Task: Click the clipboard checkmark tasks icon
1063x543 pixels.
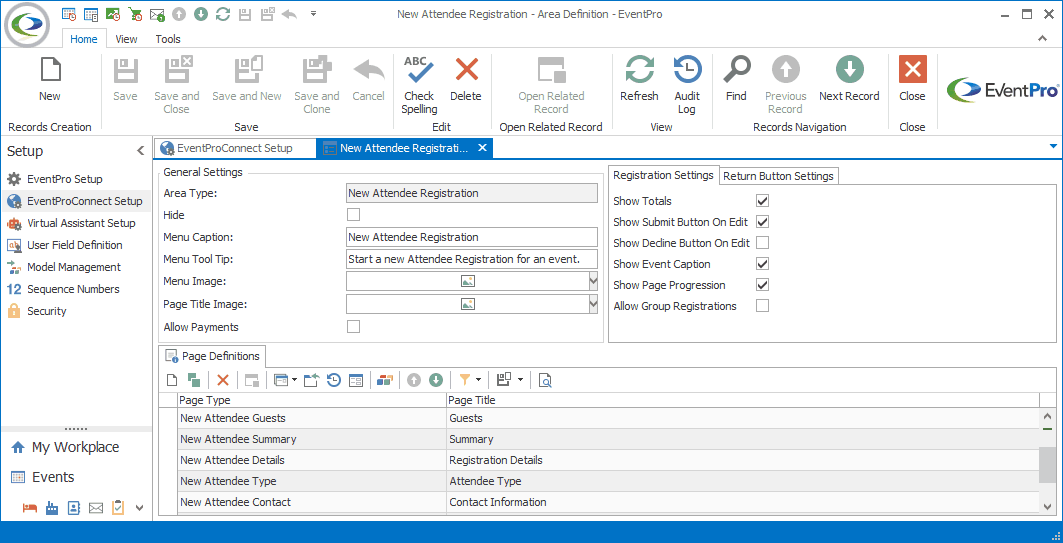Action: (x=118, y=507)
